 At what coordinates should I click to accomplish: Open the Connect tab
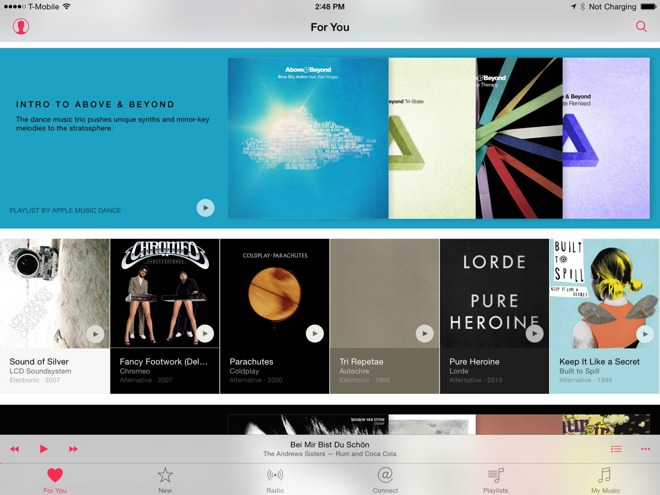(x=385, y=480)
